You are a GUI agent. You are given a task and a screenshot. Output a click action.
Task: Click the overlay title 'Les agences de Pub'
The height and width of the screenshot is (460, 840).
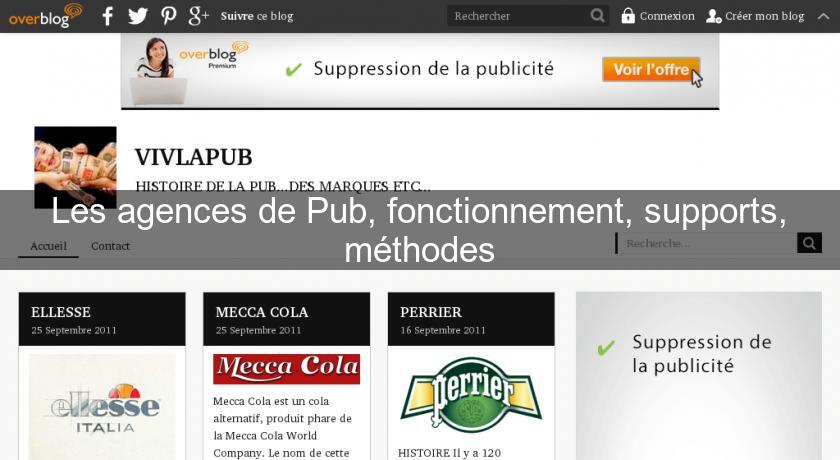(x=211, y=211)
